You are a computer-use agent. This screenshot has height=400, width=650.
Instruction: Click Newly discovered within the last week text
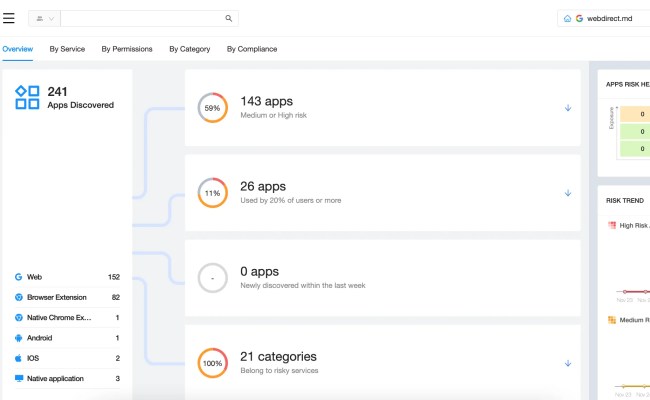click(x=303, y=285)
